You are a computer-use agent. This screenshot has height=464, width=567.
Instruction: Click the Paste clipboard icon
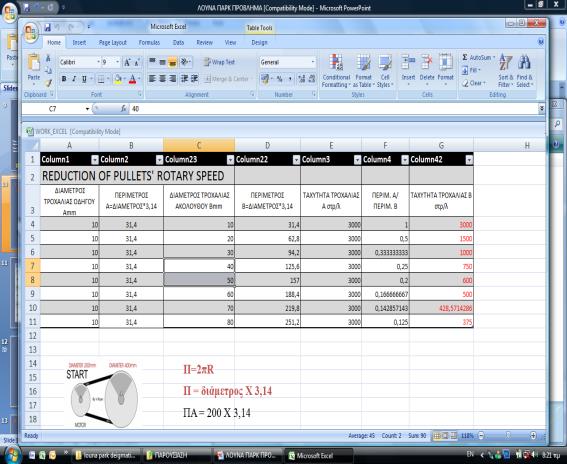(34, 62)
